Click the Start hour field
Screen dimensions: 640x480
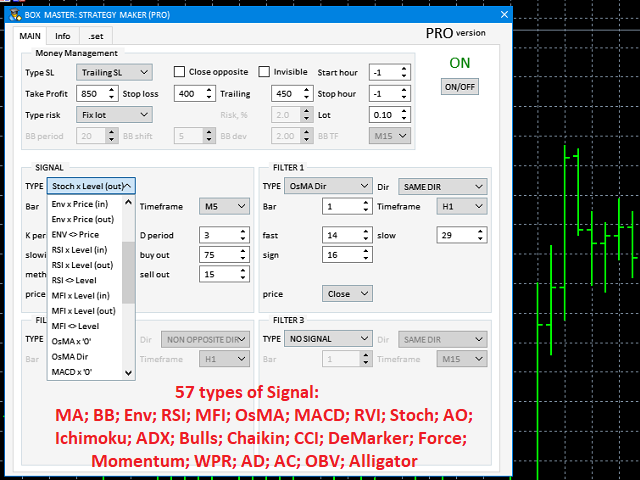pyautogui.click(x=384, y=73)
